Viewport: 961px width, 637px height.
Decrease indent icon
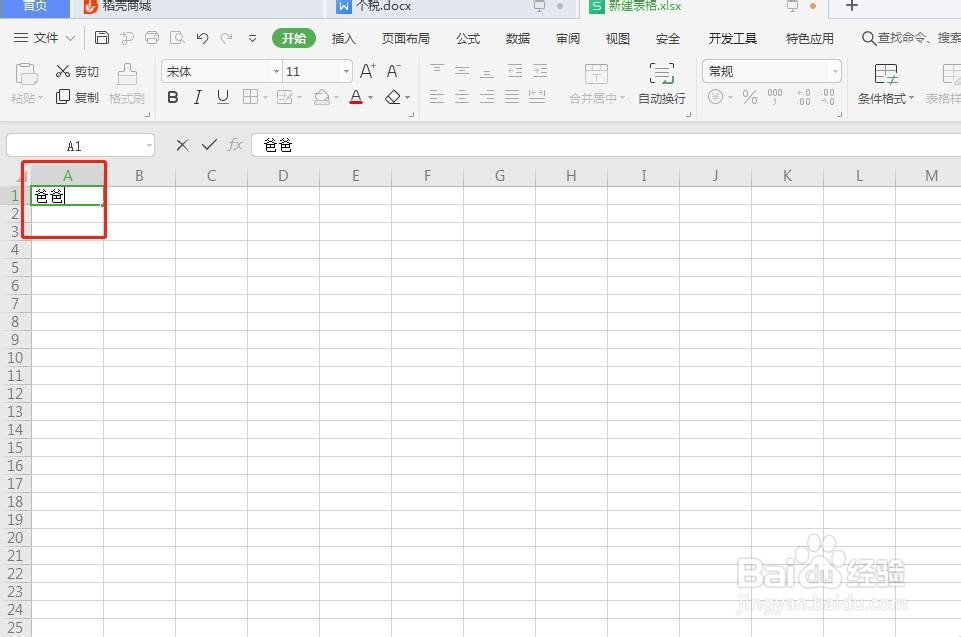click(515, 71)
